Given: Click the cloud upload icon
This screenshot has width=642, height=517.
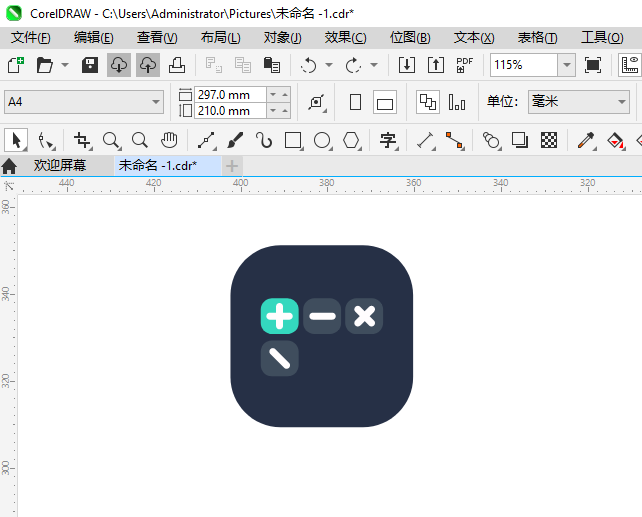Looking at the screenshot, I should (148, 65).
